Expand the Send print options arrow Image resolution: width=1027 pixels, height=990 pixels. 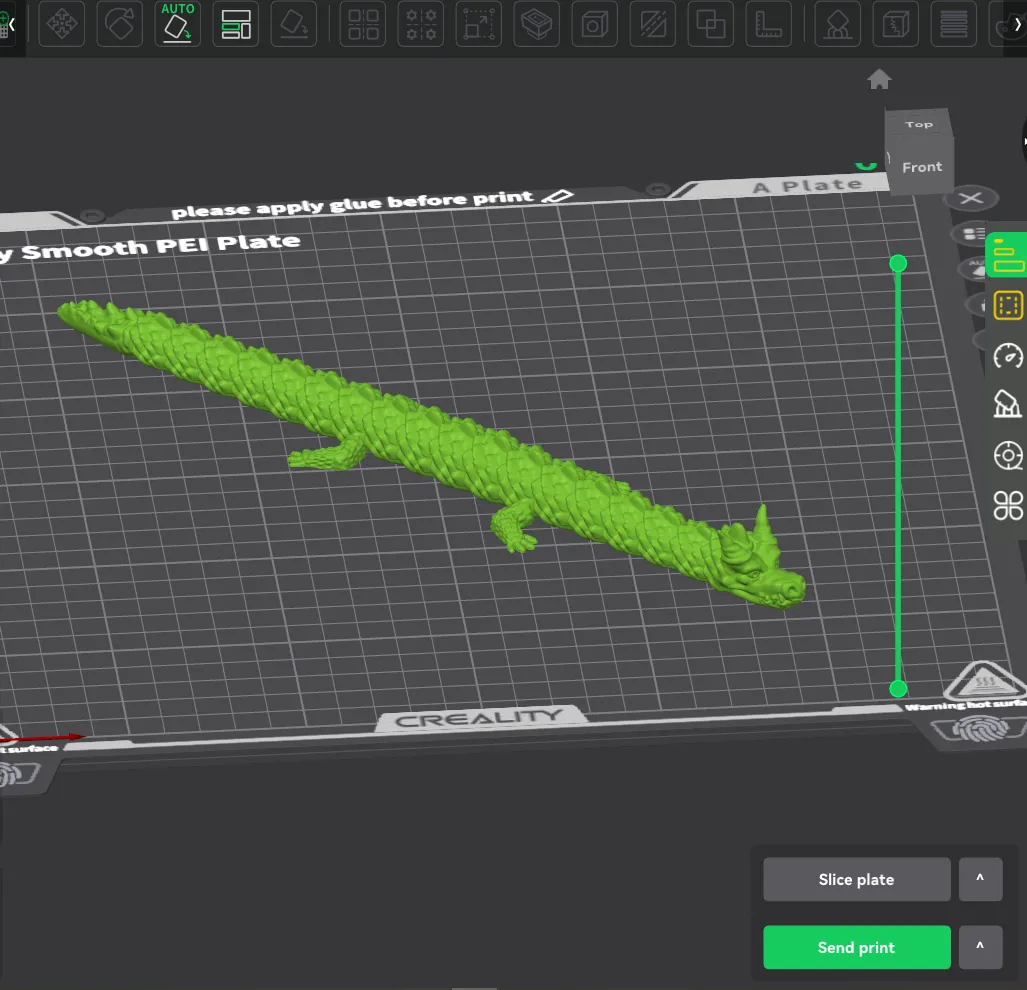pos(980,948)
